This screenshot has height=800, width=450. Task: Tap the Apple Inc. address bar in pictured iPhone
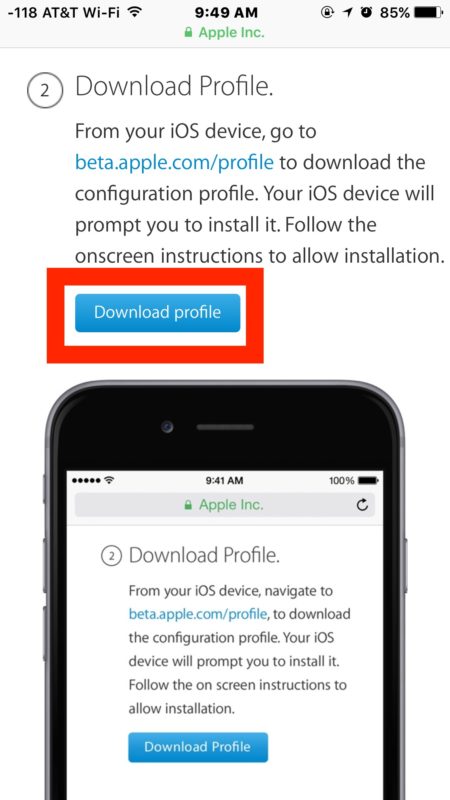225,505
